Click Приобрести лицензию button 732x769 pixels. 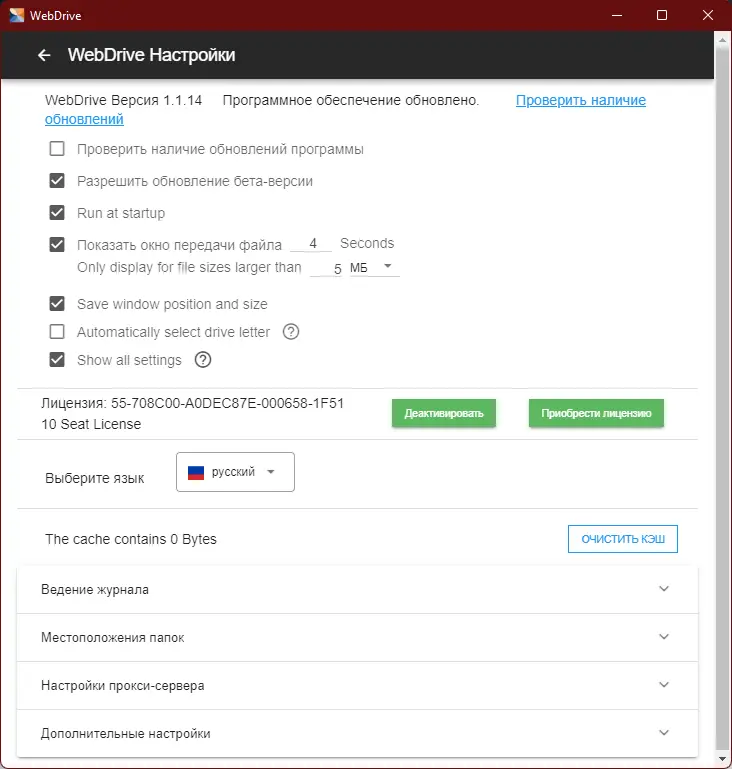click(x=596, y=413)
